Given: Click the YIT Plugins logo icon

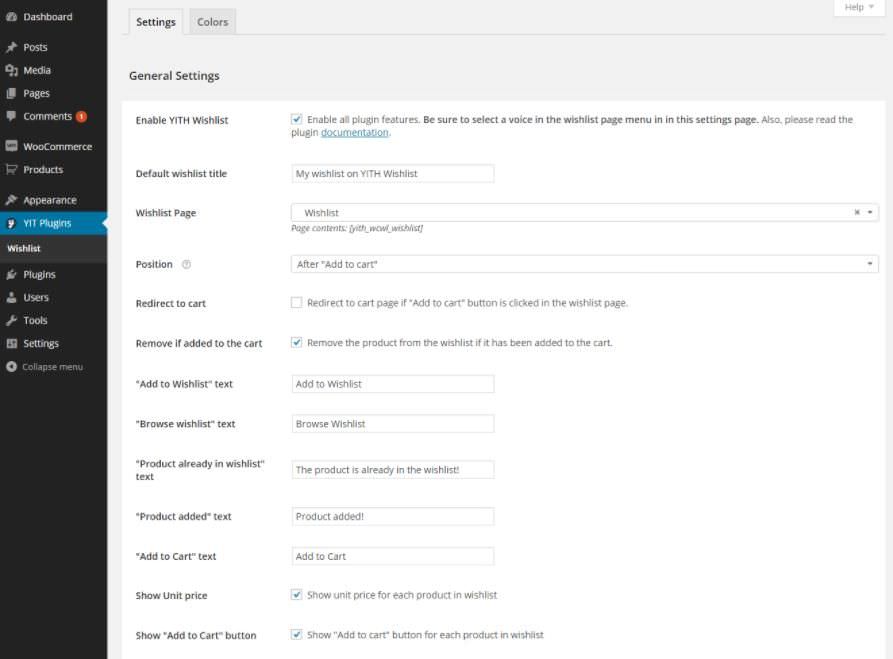Looking at the screenshot, I should [11, 223].
